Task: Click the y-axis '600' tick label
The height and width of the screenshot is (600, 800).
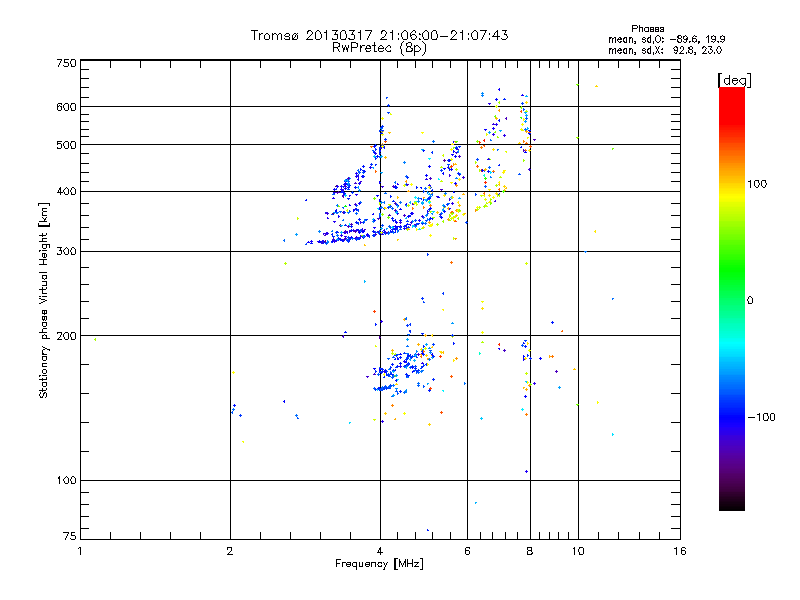Action: [x=66, y=107]
